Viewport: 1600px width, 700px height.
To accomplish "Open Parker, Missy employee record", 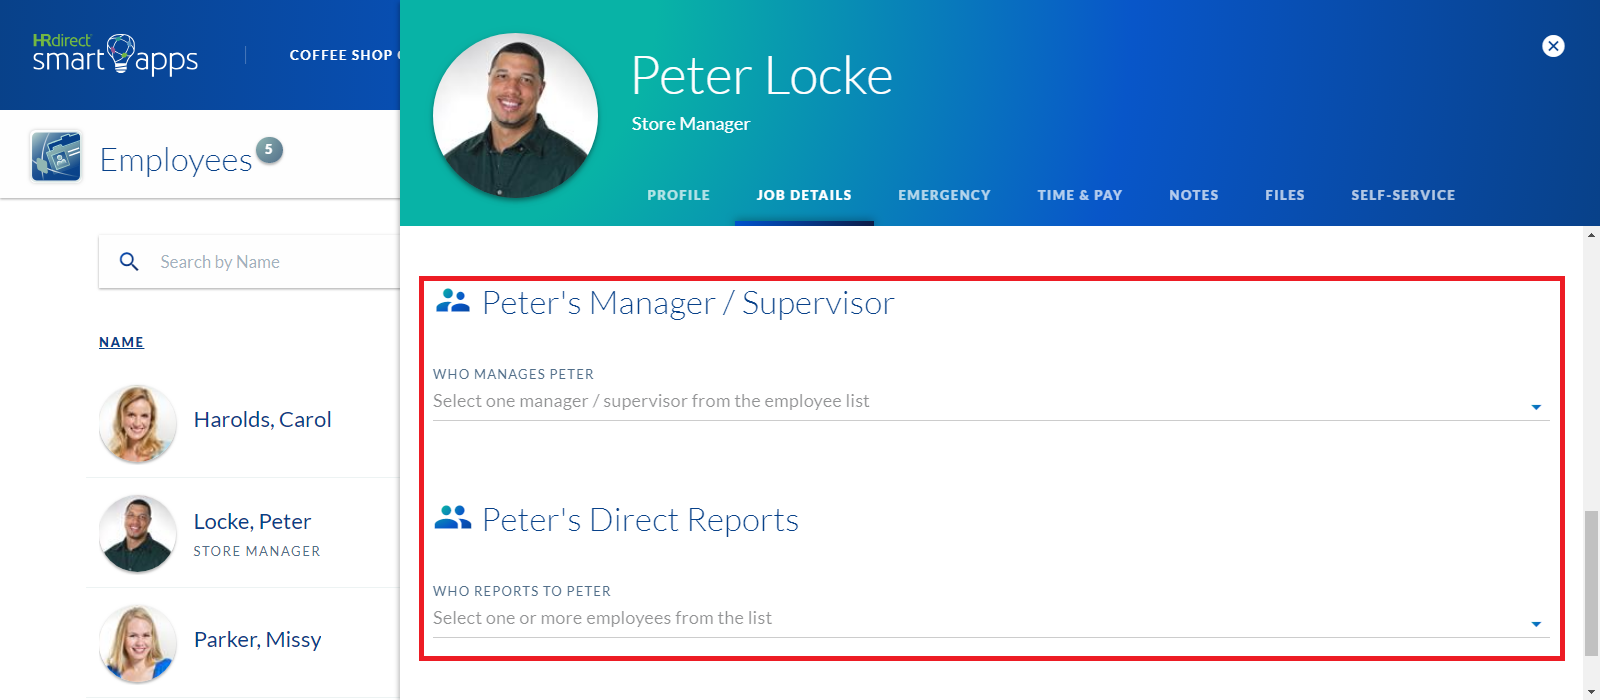I will pyautogui.click(x=258, y=640).
